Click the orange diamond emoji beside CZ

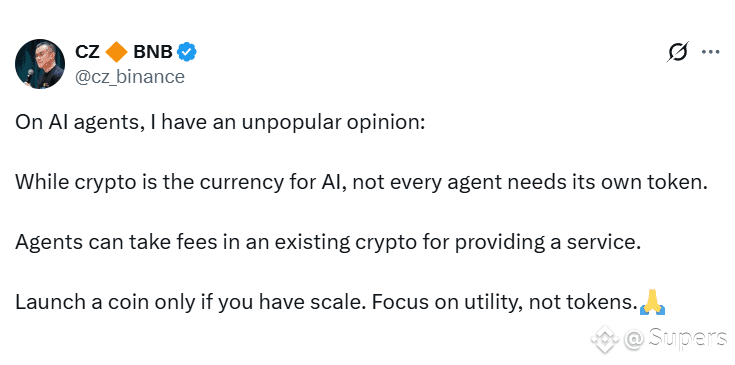pyautogui.click(x=116, y=52)
